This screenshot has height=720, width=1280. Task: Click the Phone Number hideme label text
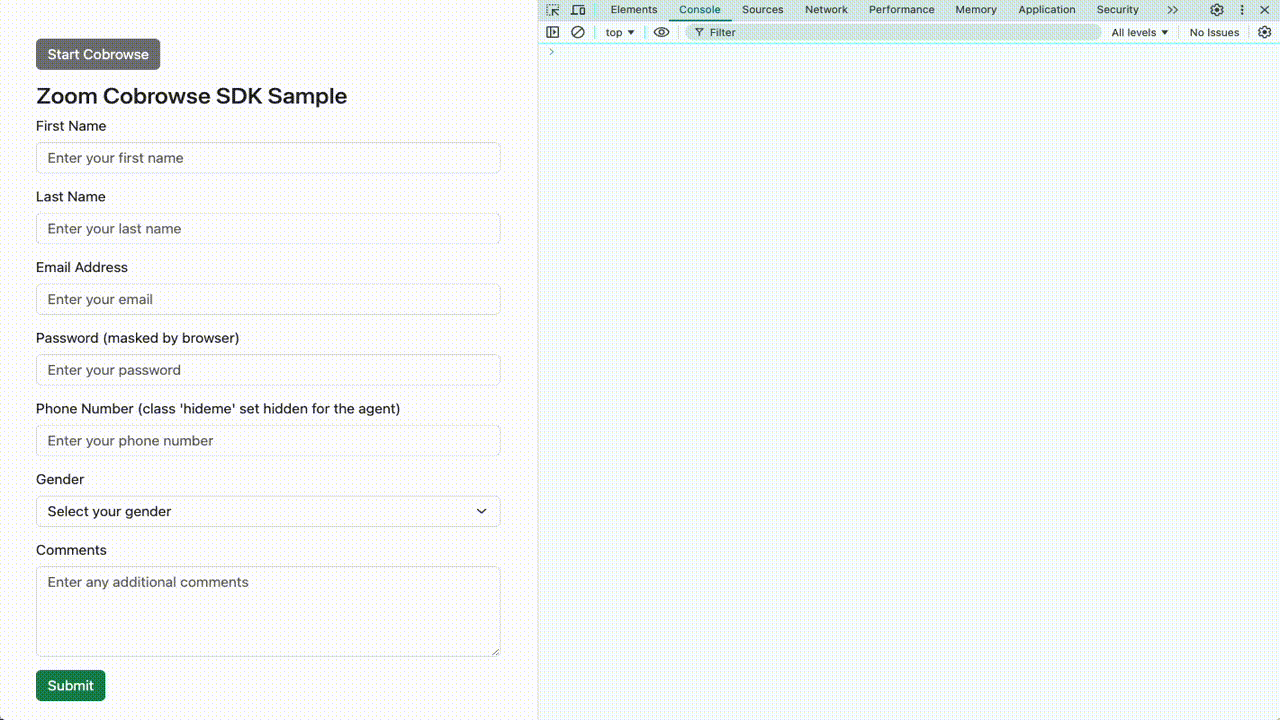218,408
